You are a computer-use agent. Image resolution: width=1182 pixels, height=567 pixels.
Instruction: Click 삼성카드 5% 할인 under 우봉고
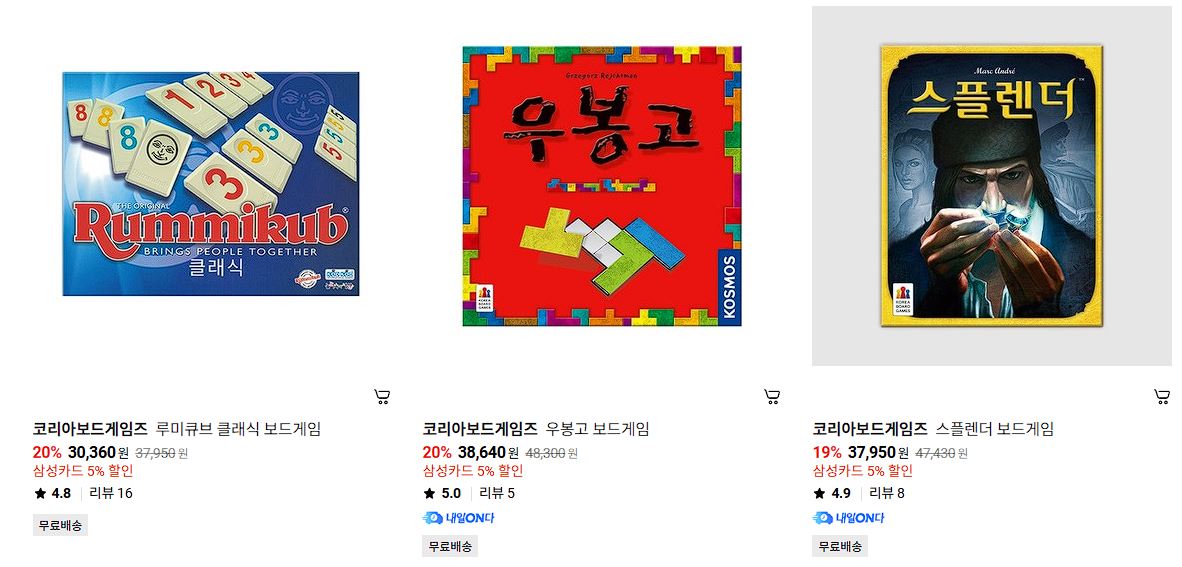point(473,471)
